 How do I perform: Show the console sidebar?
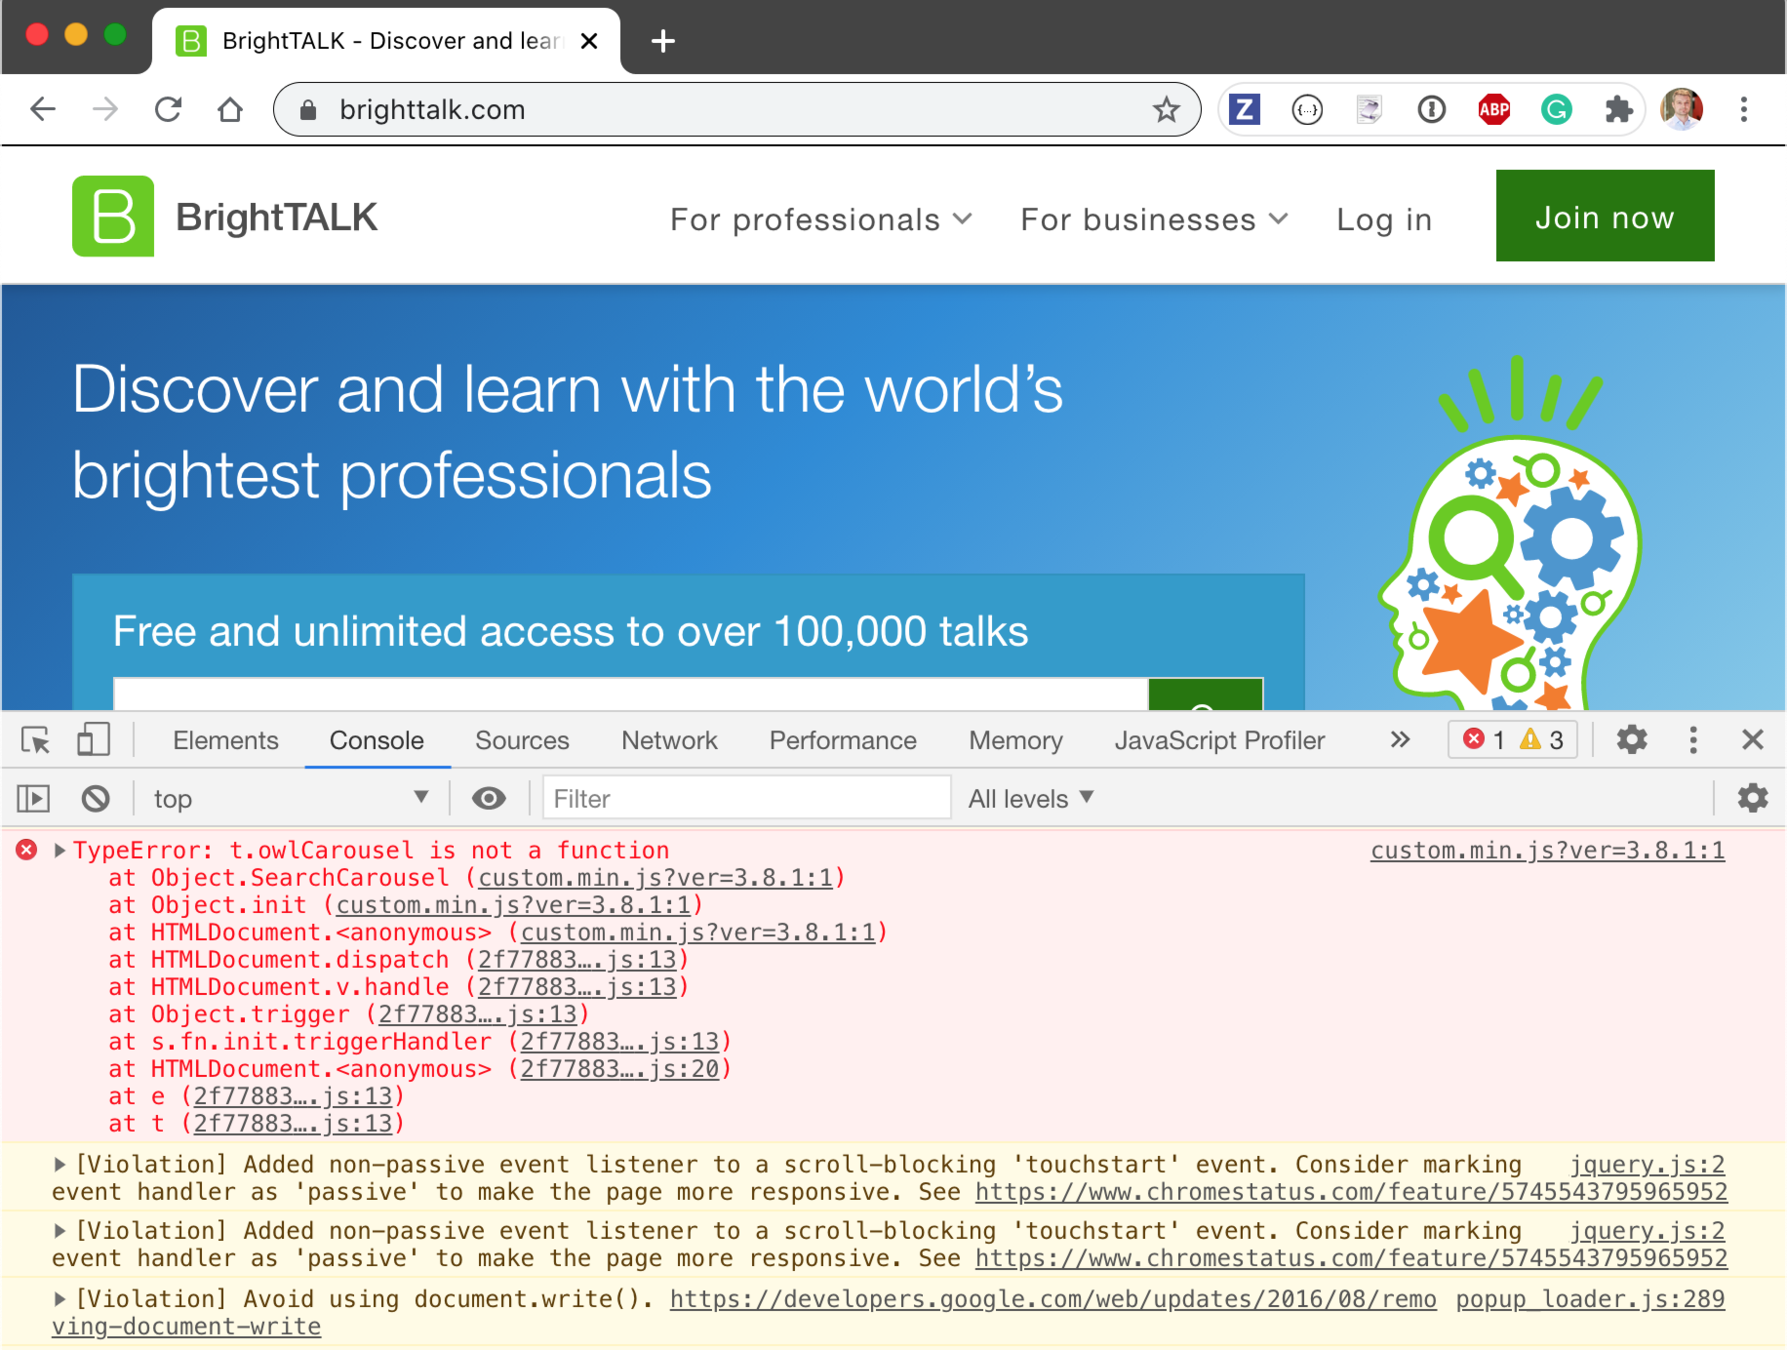click(x=33, y=798)
